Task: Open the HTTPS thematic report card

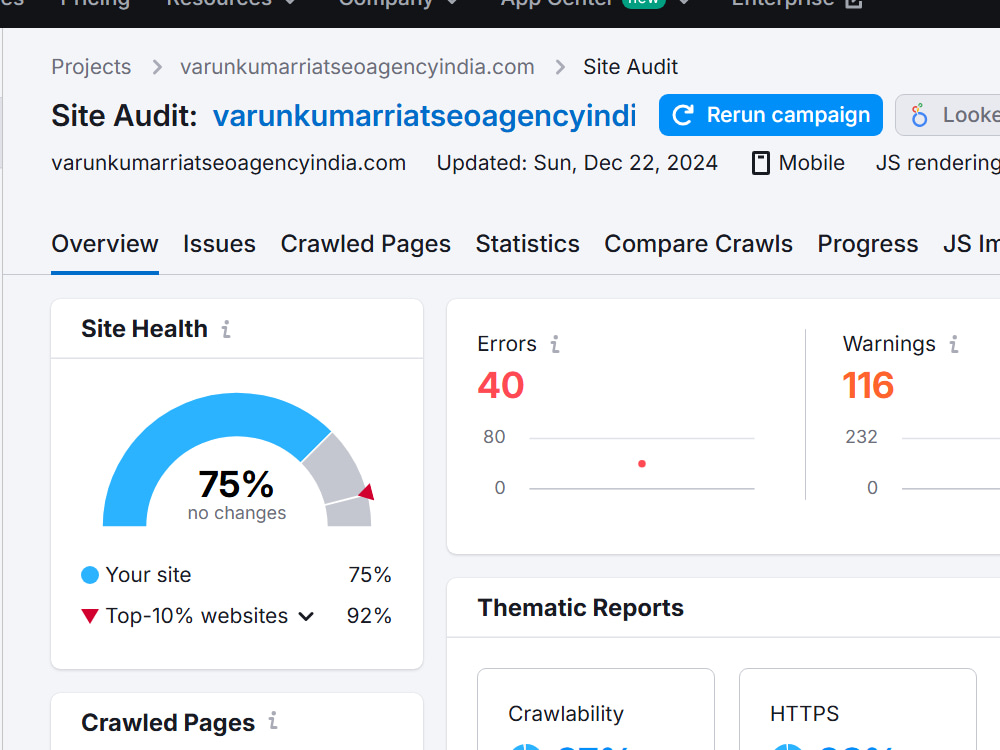Action: coord(858,709)
